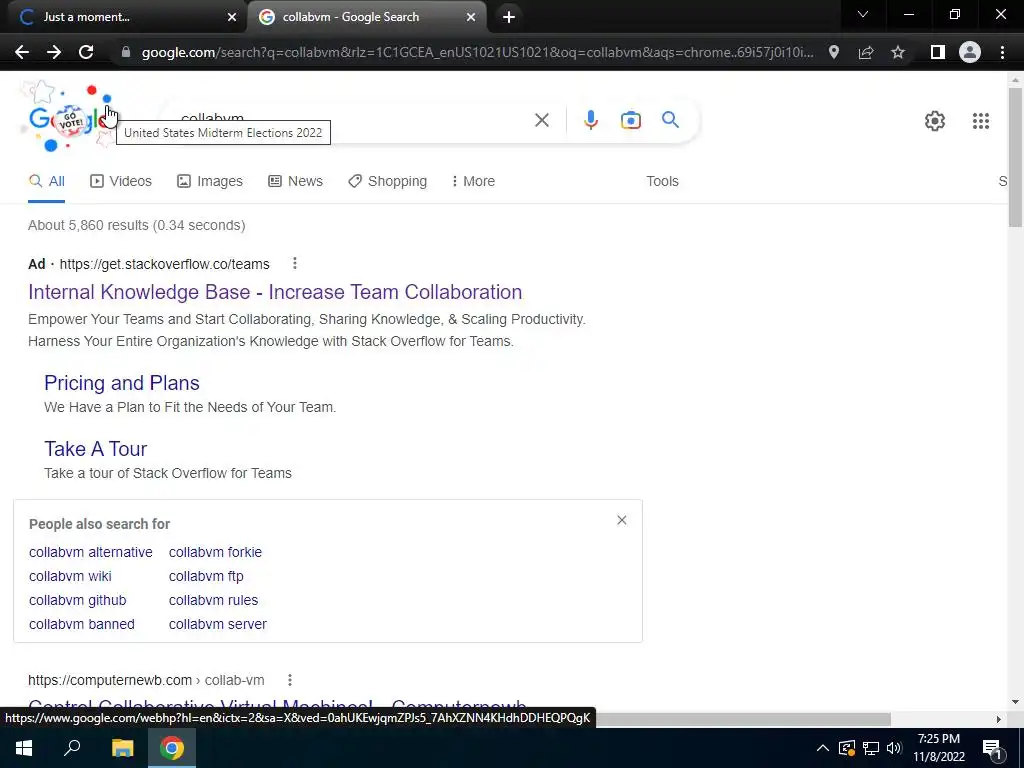Go forward using the browser forward arrow
This screenshot has width=1024, height=768.
click(x=54, y=52)
